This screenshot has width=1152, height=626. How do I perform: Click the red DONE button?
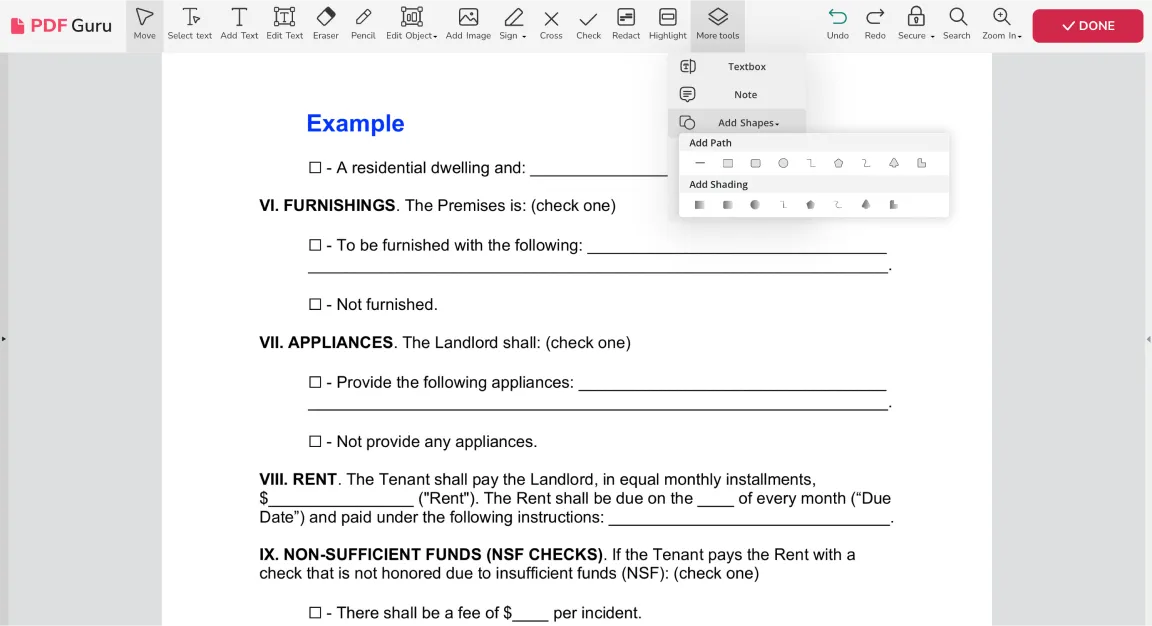click(1087, 26)
